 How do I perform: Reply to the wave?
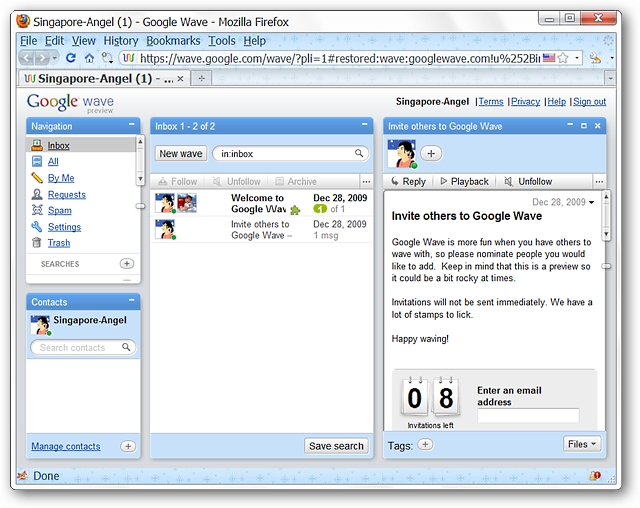pos(408,182)
